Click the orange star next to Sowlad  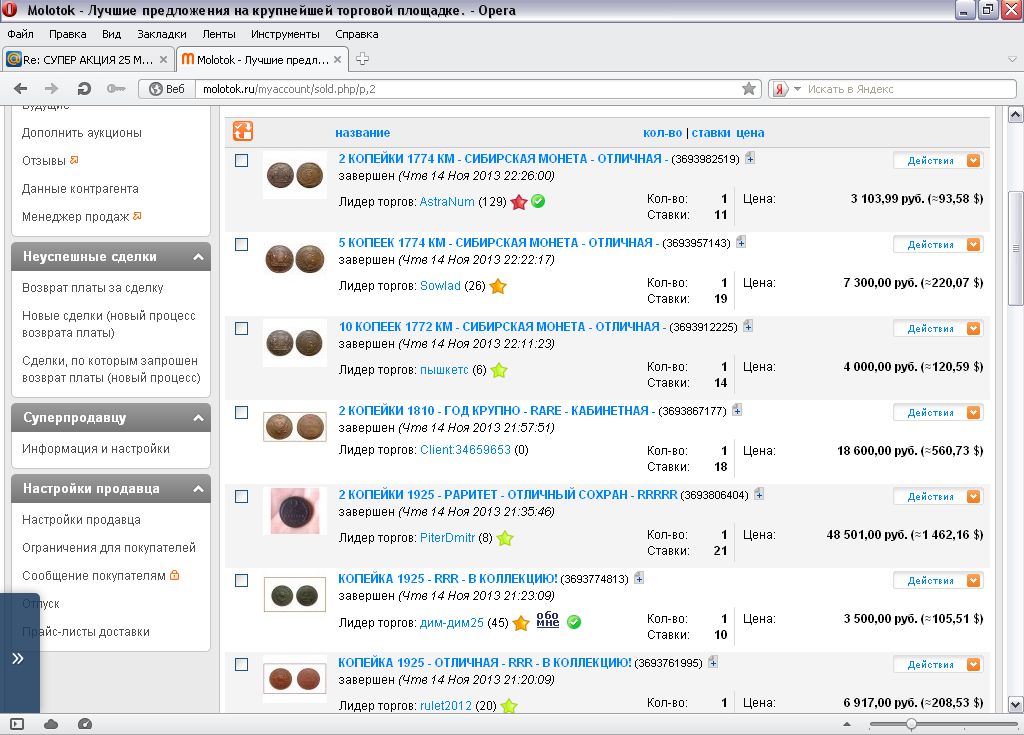pos(498,286)
